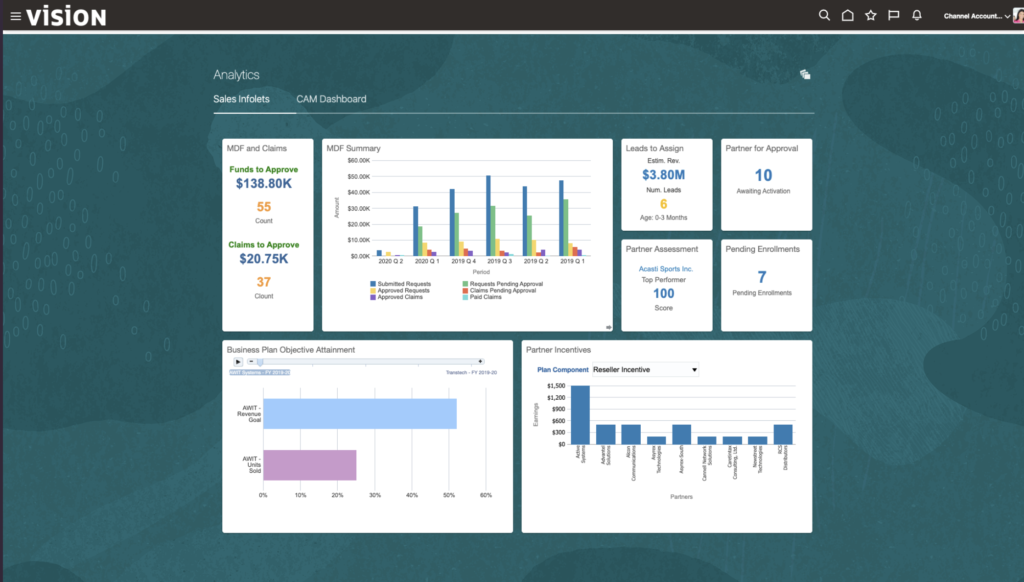Click the announcements flag icon
The width and height of the screenshot is (1024, 582).
click(x=893, y=15)
